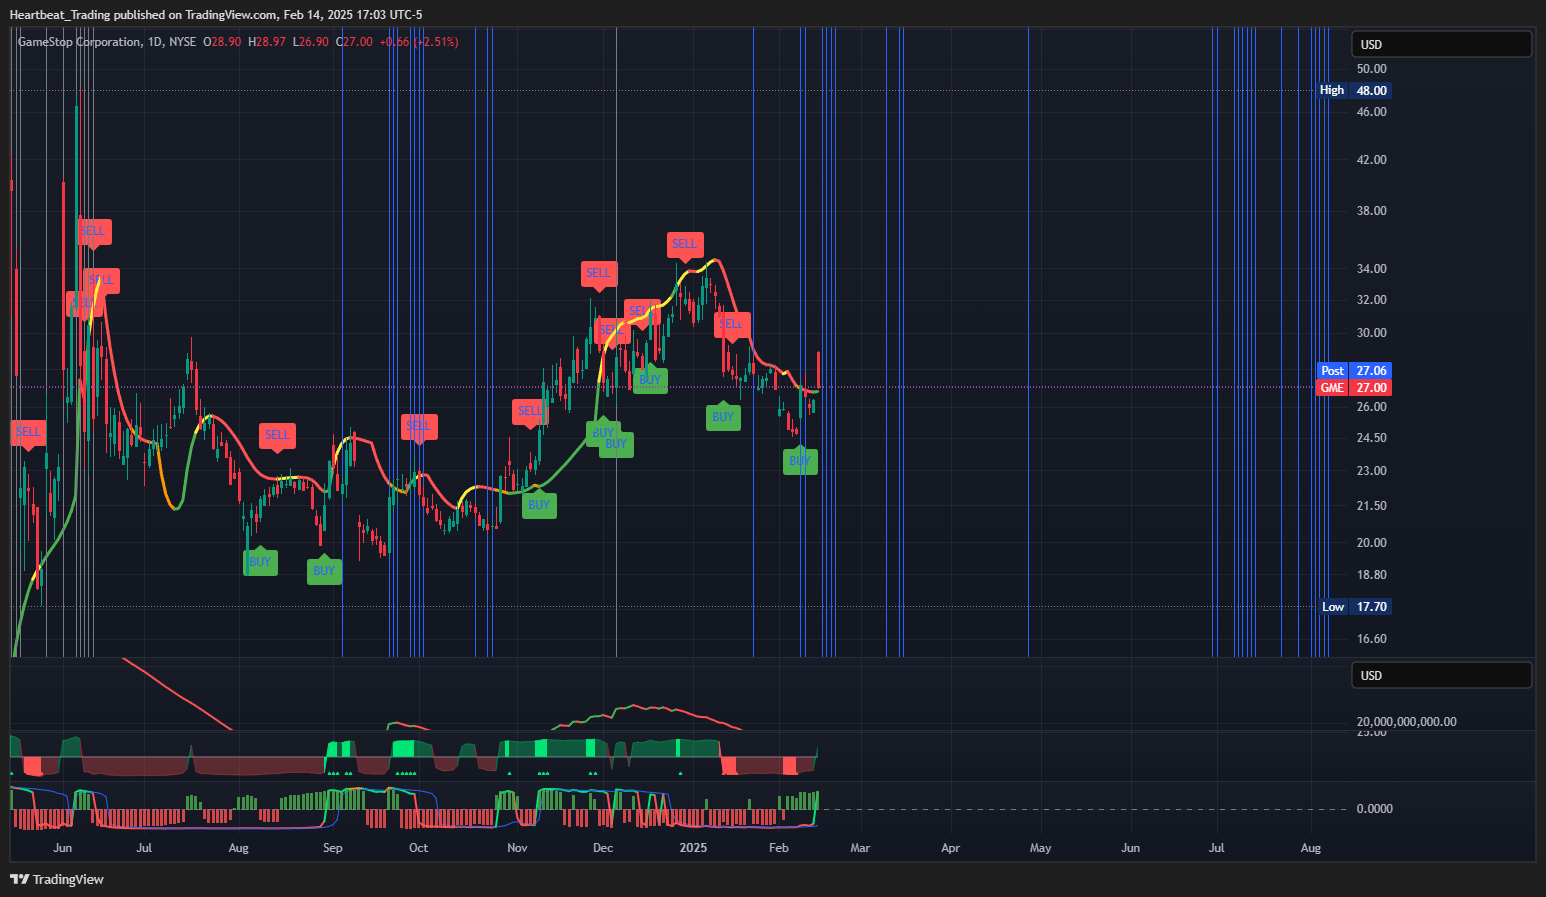Click the open value O28.90 in the legend

[x=222, y=42]
